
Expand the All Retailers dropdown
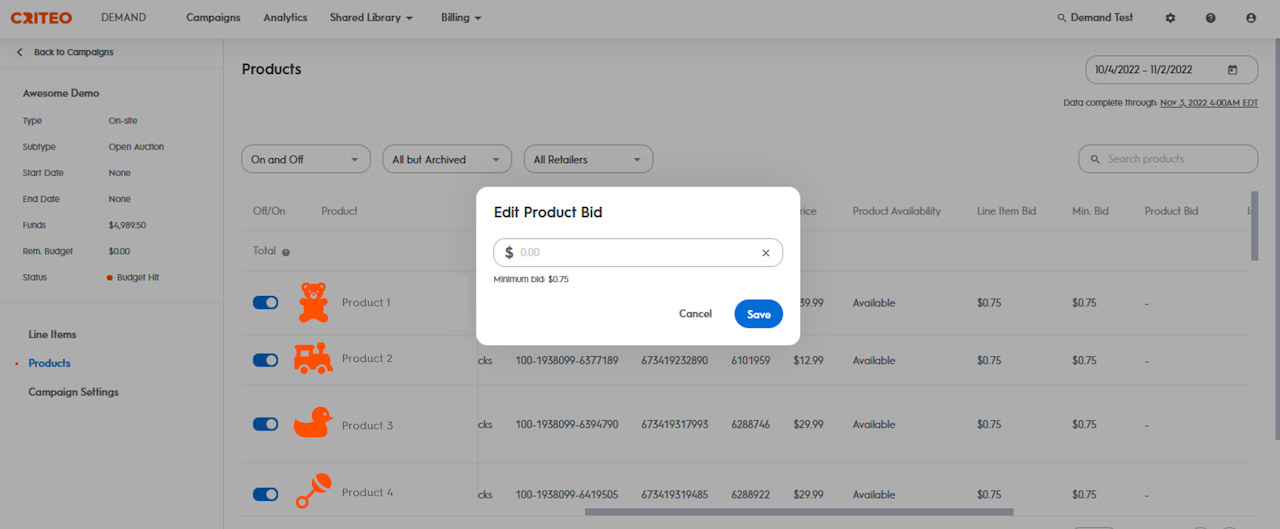pos(588,159)
